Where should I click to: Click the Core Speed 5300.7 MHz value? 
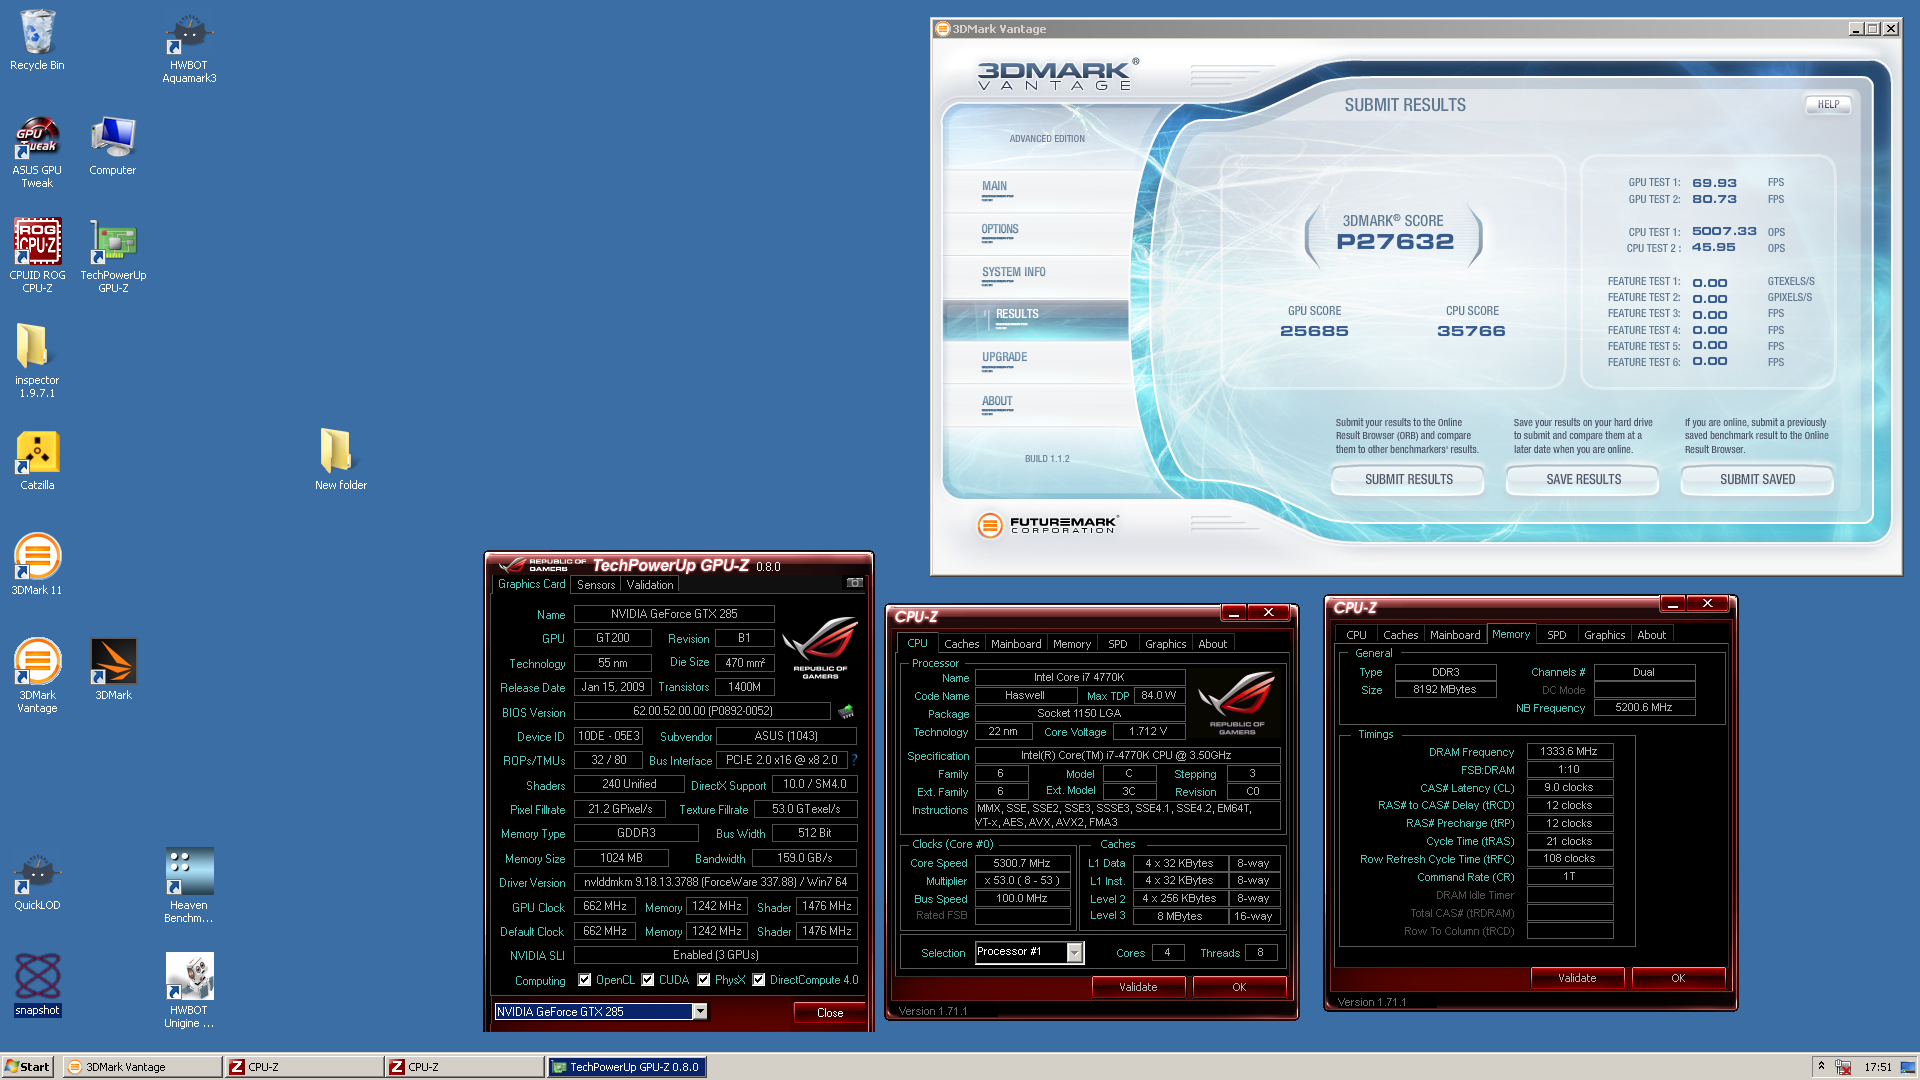pos(1021,863)
